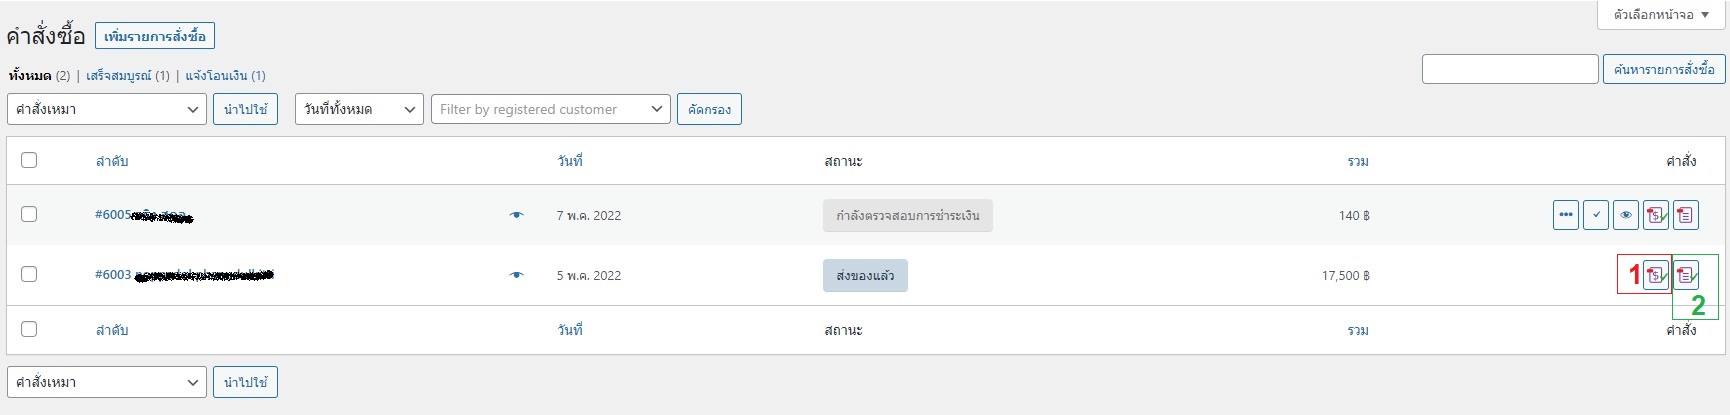Screen dimensions: 1730x415
Task: Open the PDF invoice icon for order #6003
Action: pos(1656,275)
